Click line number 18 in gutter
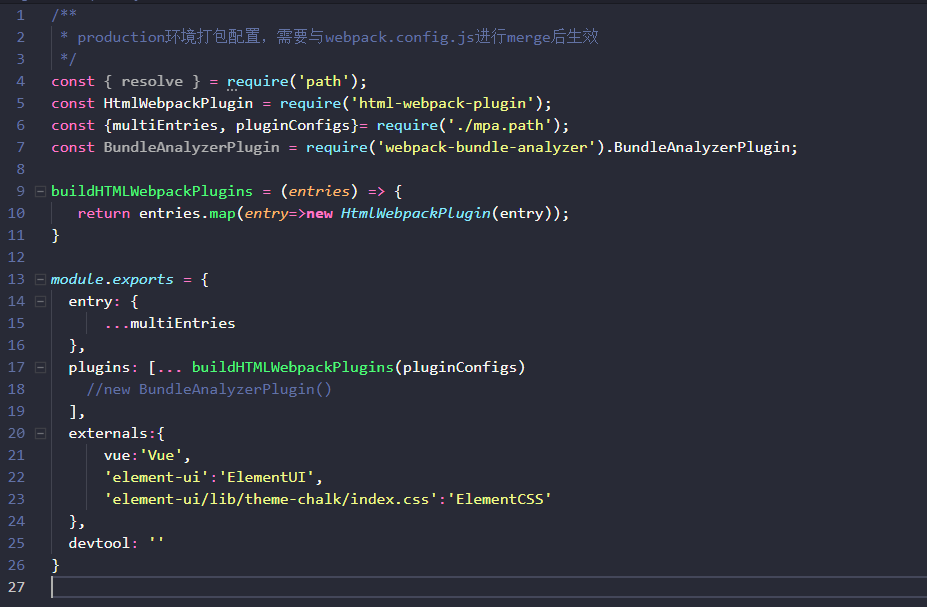This screenshot has width=927, height=607. 17,389
